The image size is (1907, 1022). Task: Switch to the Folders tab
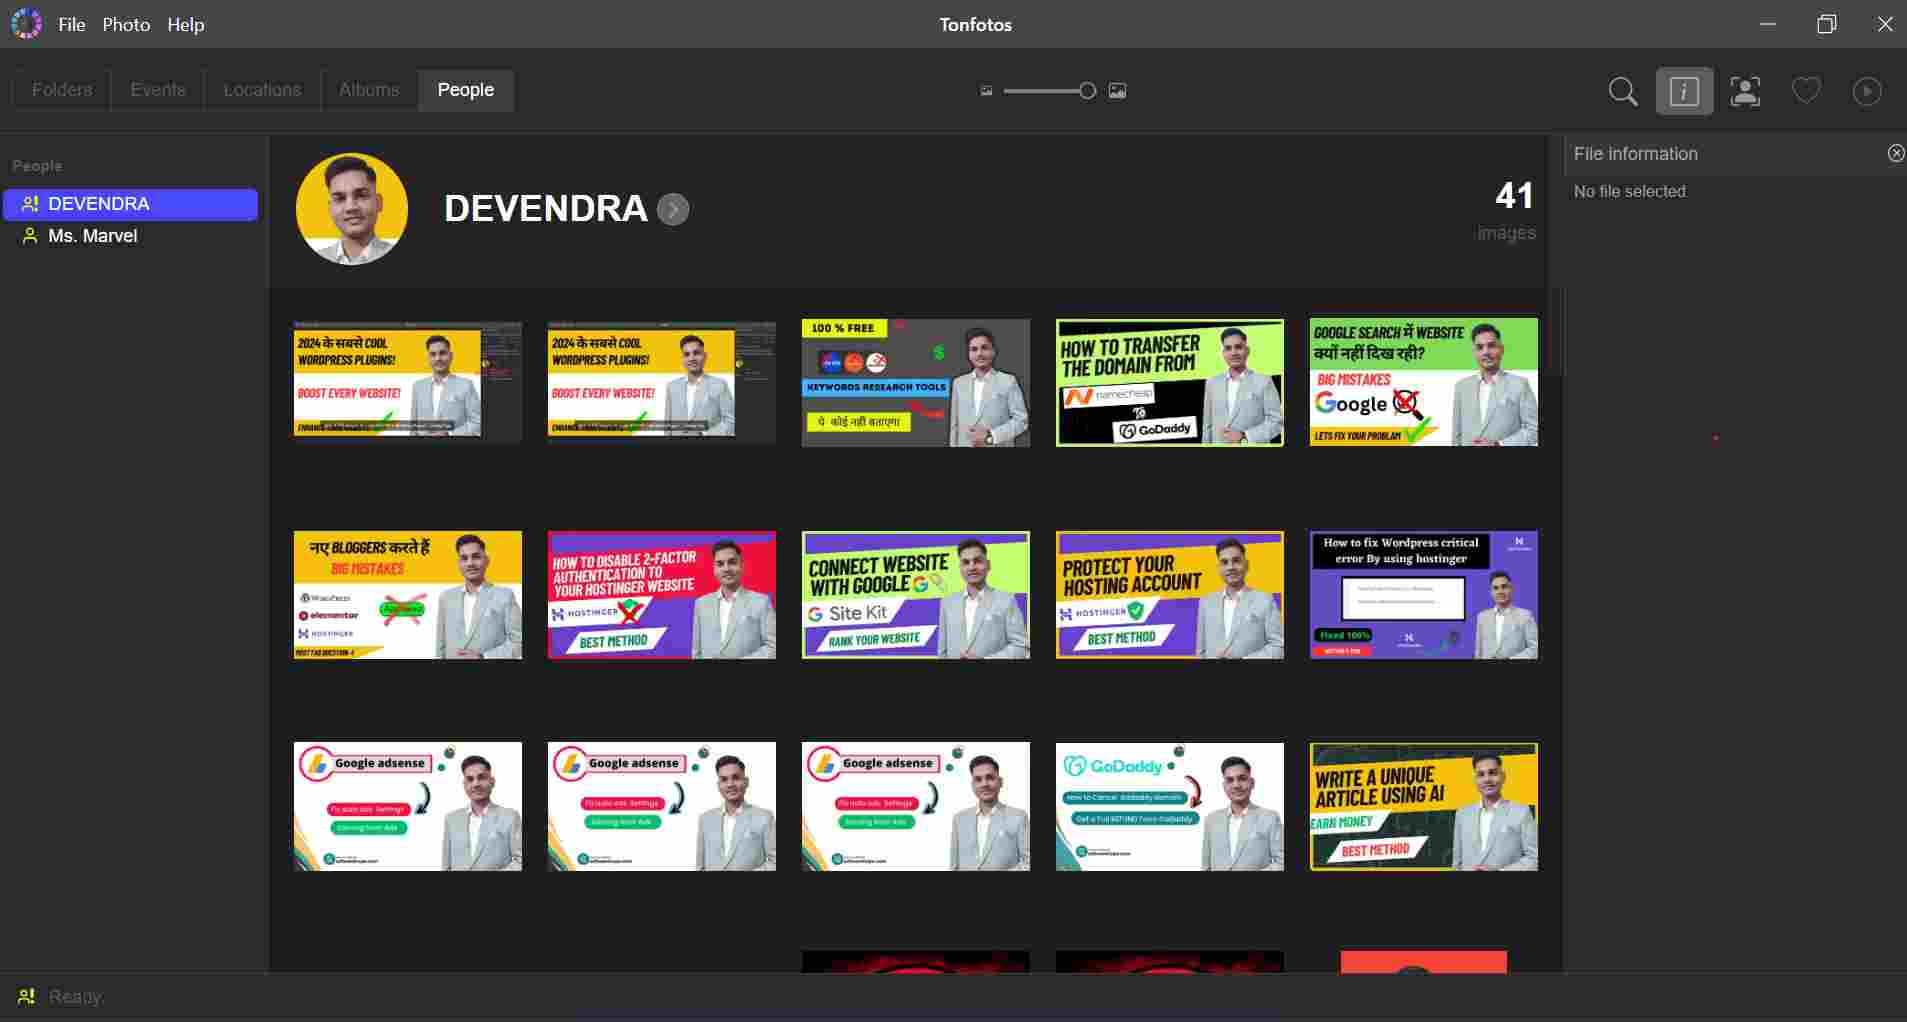62,90
